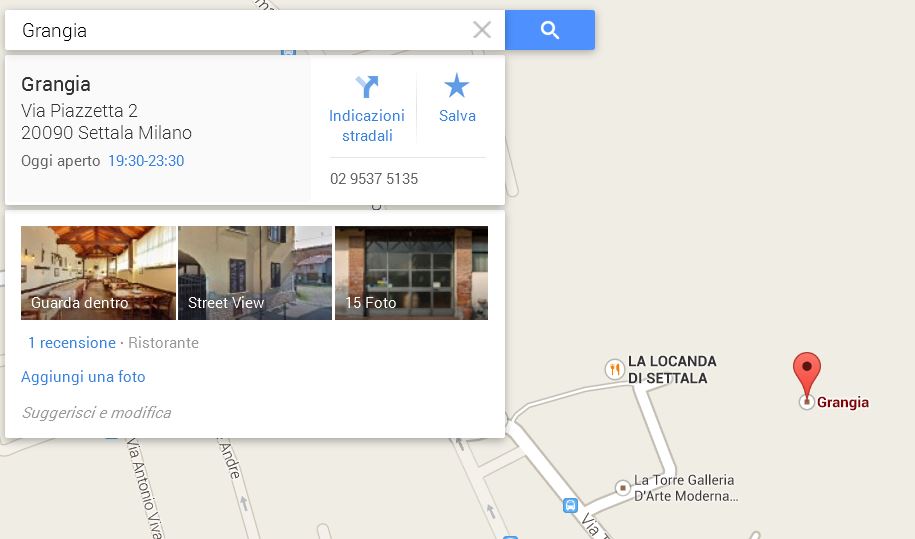
Task: Select the Grangia label on the map
Action: (843, 402)
